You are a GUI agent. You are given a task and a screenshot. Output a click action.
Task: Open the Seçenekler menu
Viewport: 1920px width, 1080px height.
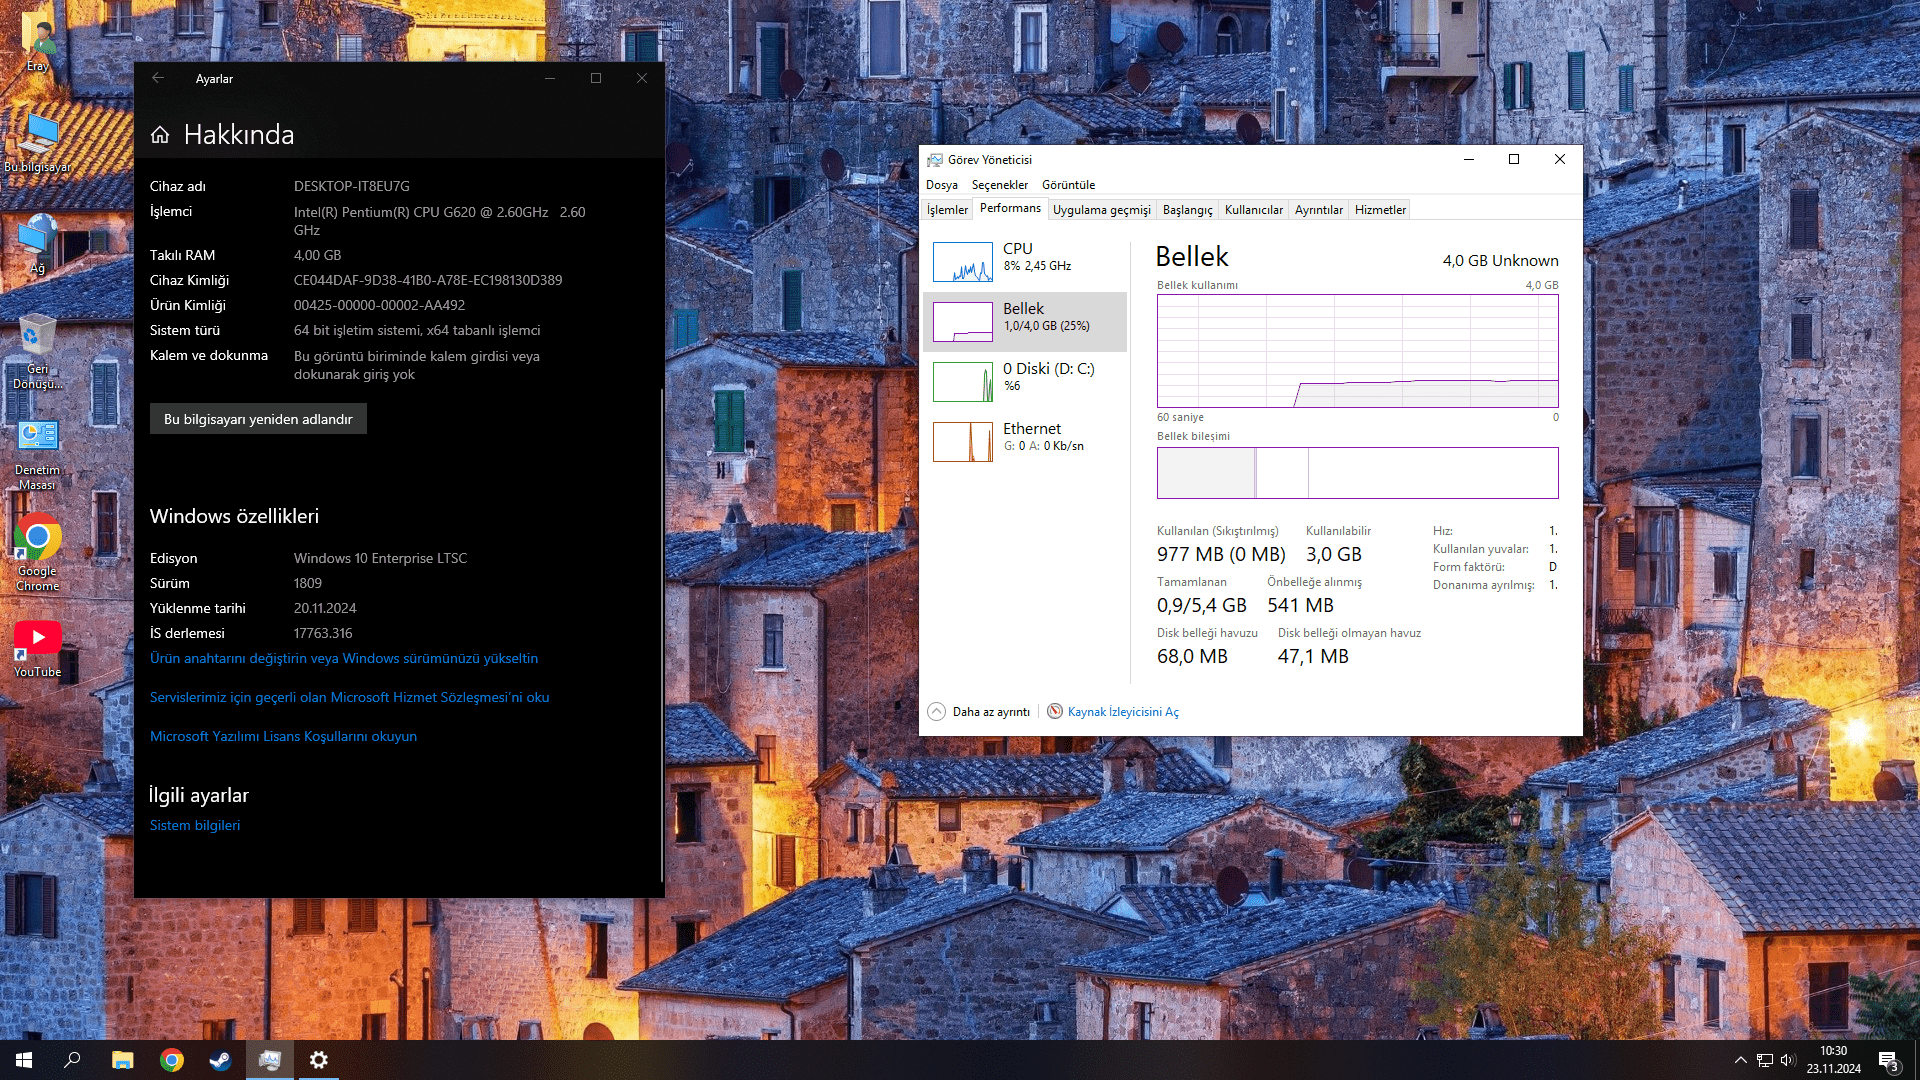pos(999,185)
